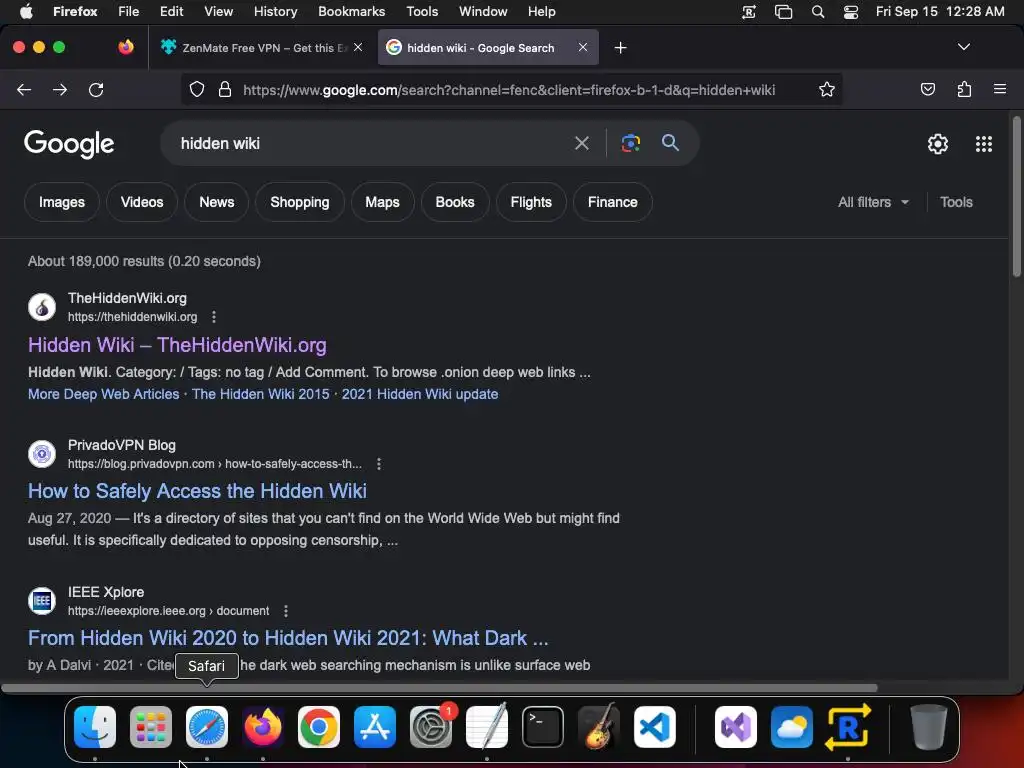Open Finder from the Dock
This screenshot has height=768, width=1024.
(95, 727)
